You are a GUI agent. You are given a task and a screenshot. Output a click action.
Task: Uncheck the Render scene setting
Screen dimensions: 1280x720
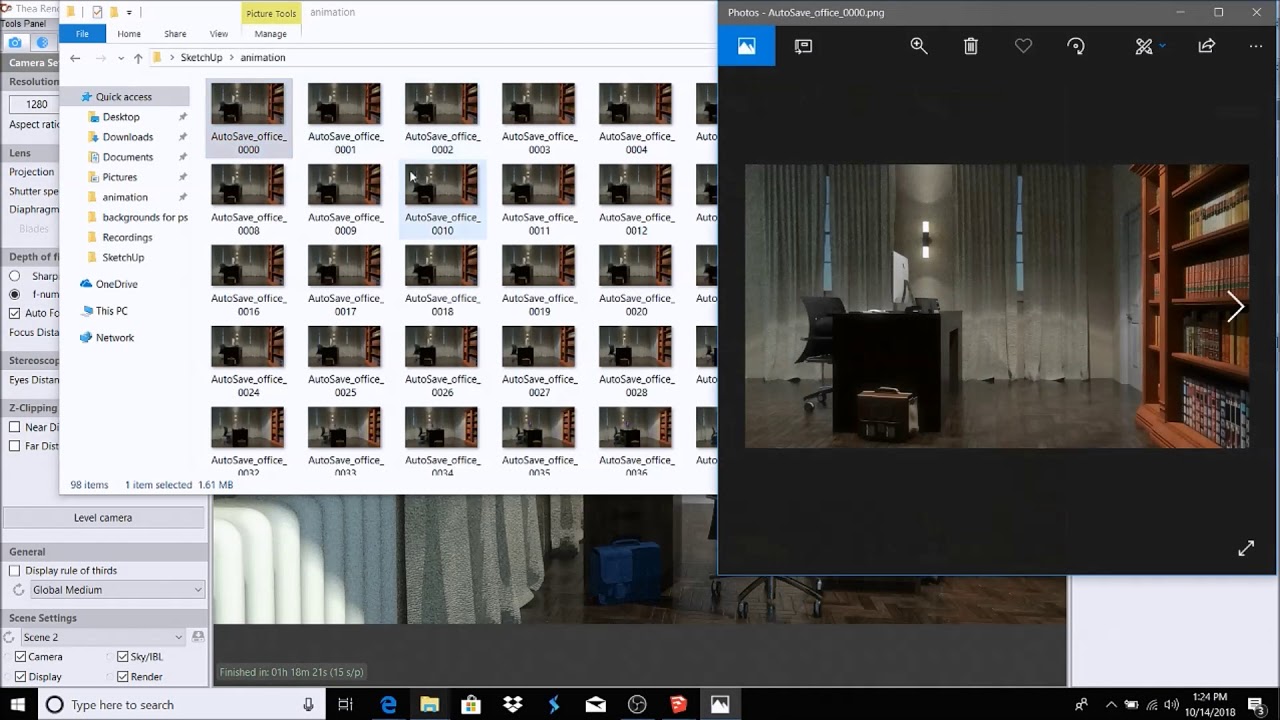122,677
